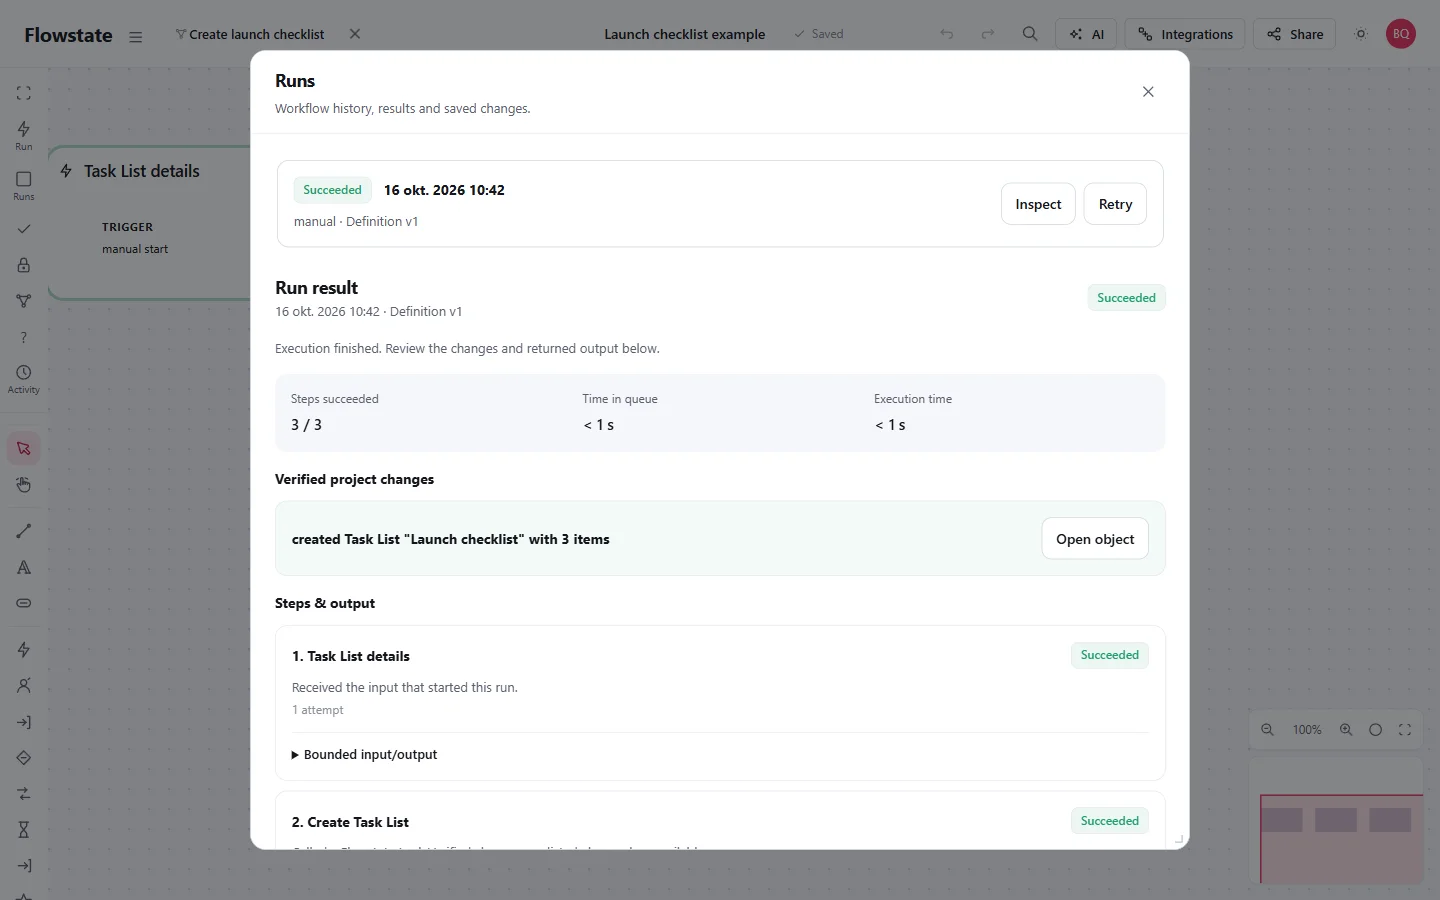Click the Launch checklist example document title
This screenshot has width=1440, height=900.
[685, 34]
